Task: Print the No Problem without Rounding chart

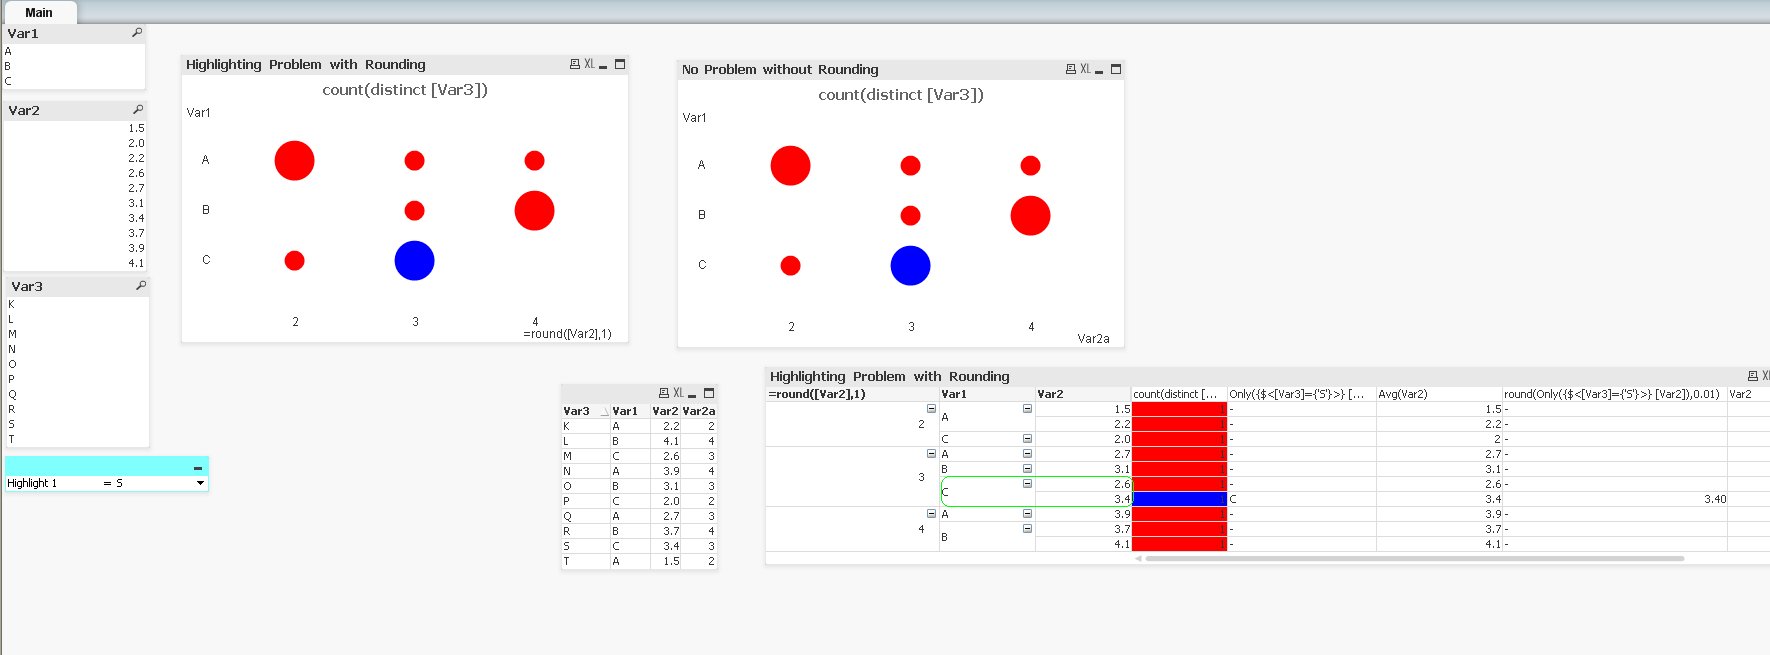Action: point(1071,69)
